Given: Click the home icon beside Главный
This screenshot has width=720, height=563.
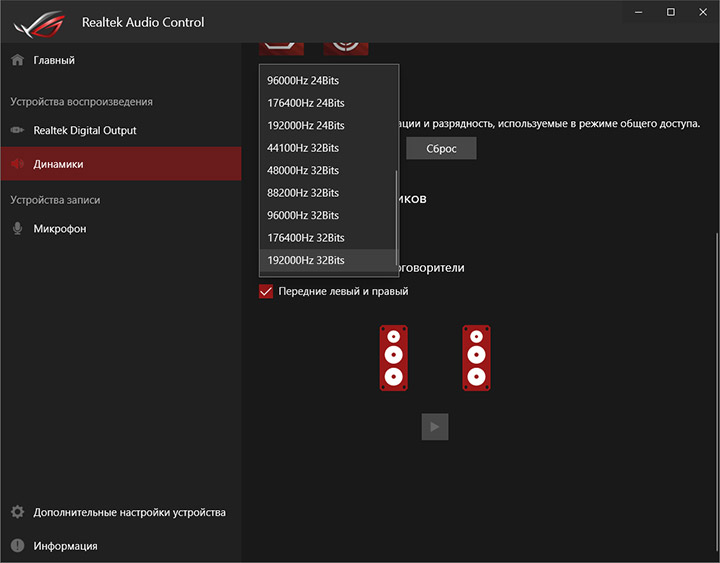Looking at the screenshot, I should pos(17,60).
